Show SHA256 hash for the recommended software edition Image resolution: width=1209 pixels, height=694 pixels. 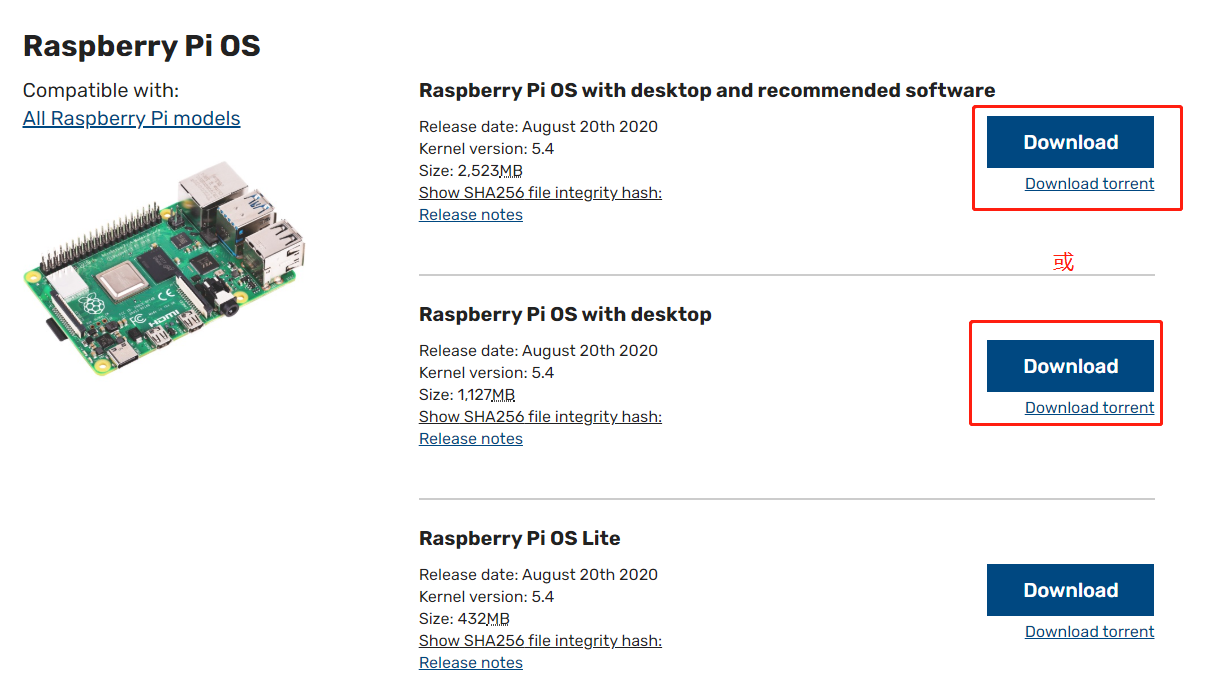point(540,192)
